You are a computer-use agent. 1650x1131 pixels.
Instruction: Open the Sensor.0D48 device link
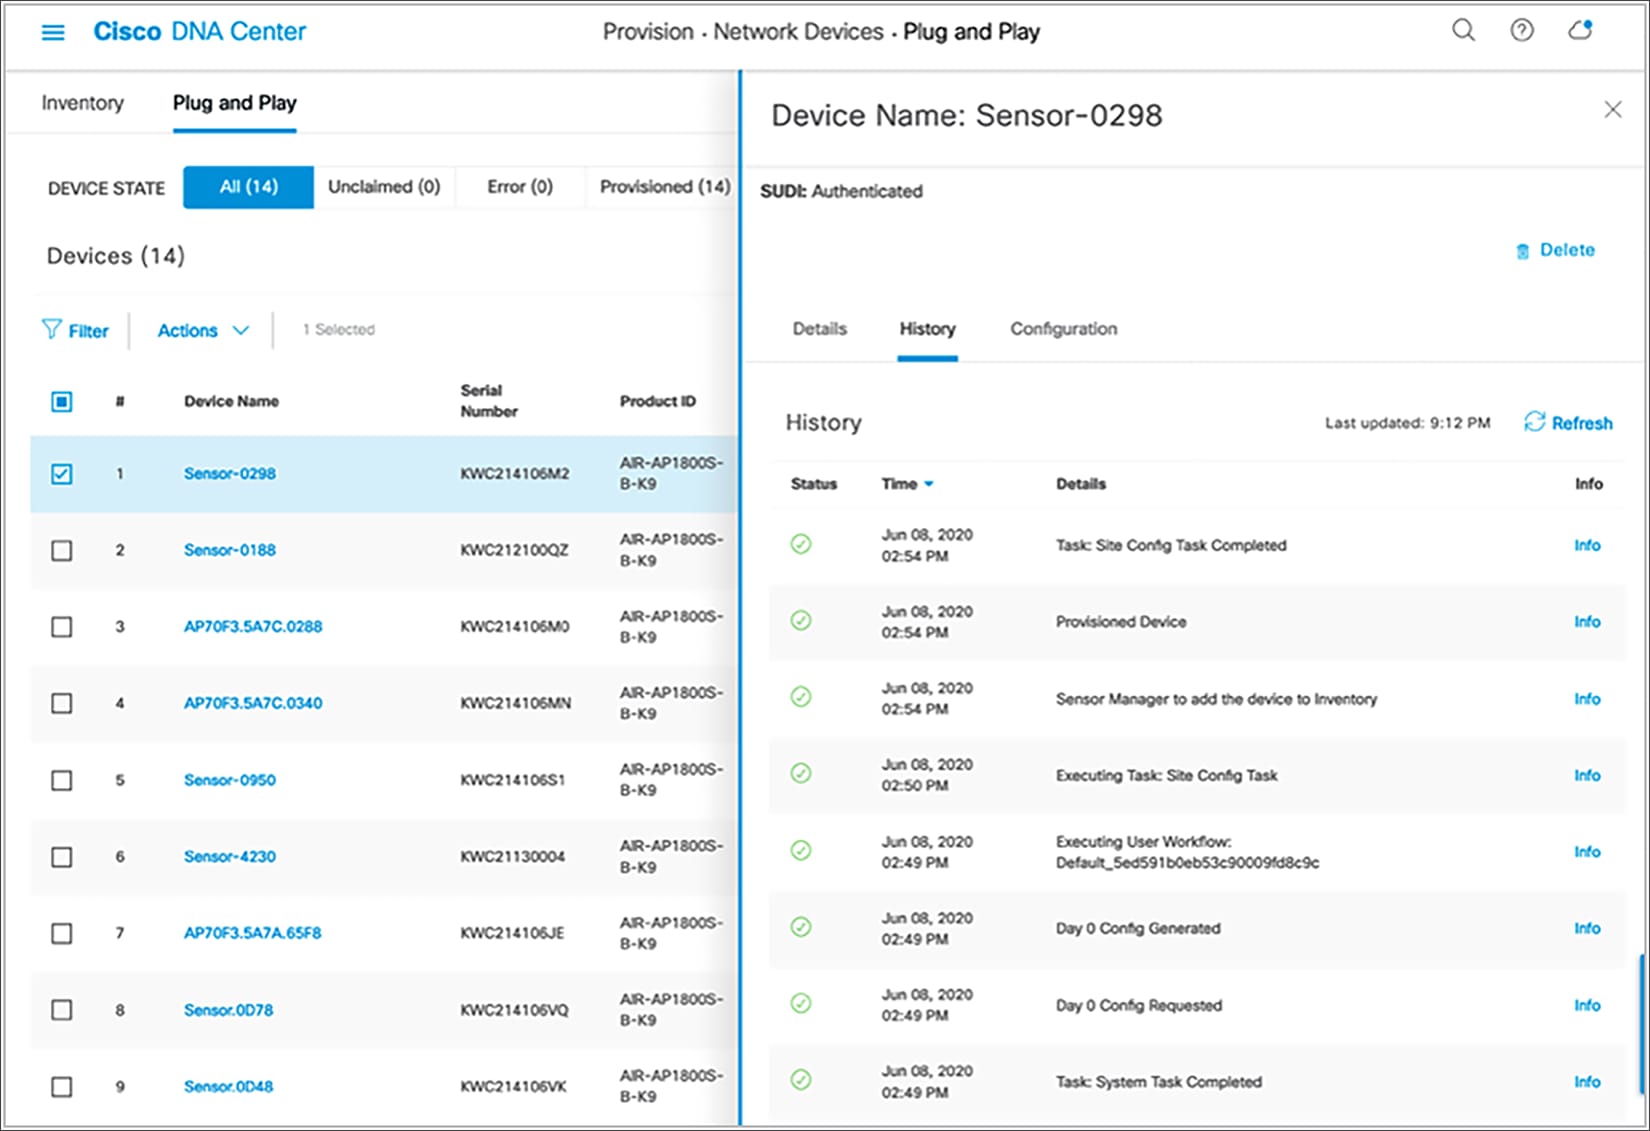coord(228,1087)
